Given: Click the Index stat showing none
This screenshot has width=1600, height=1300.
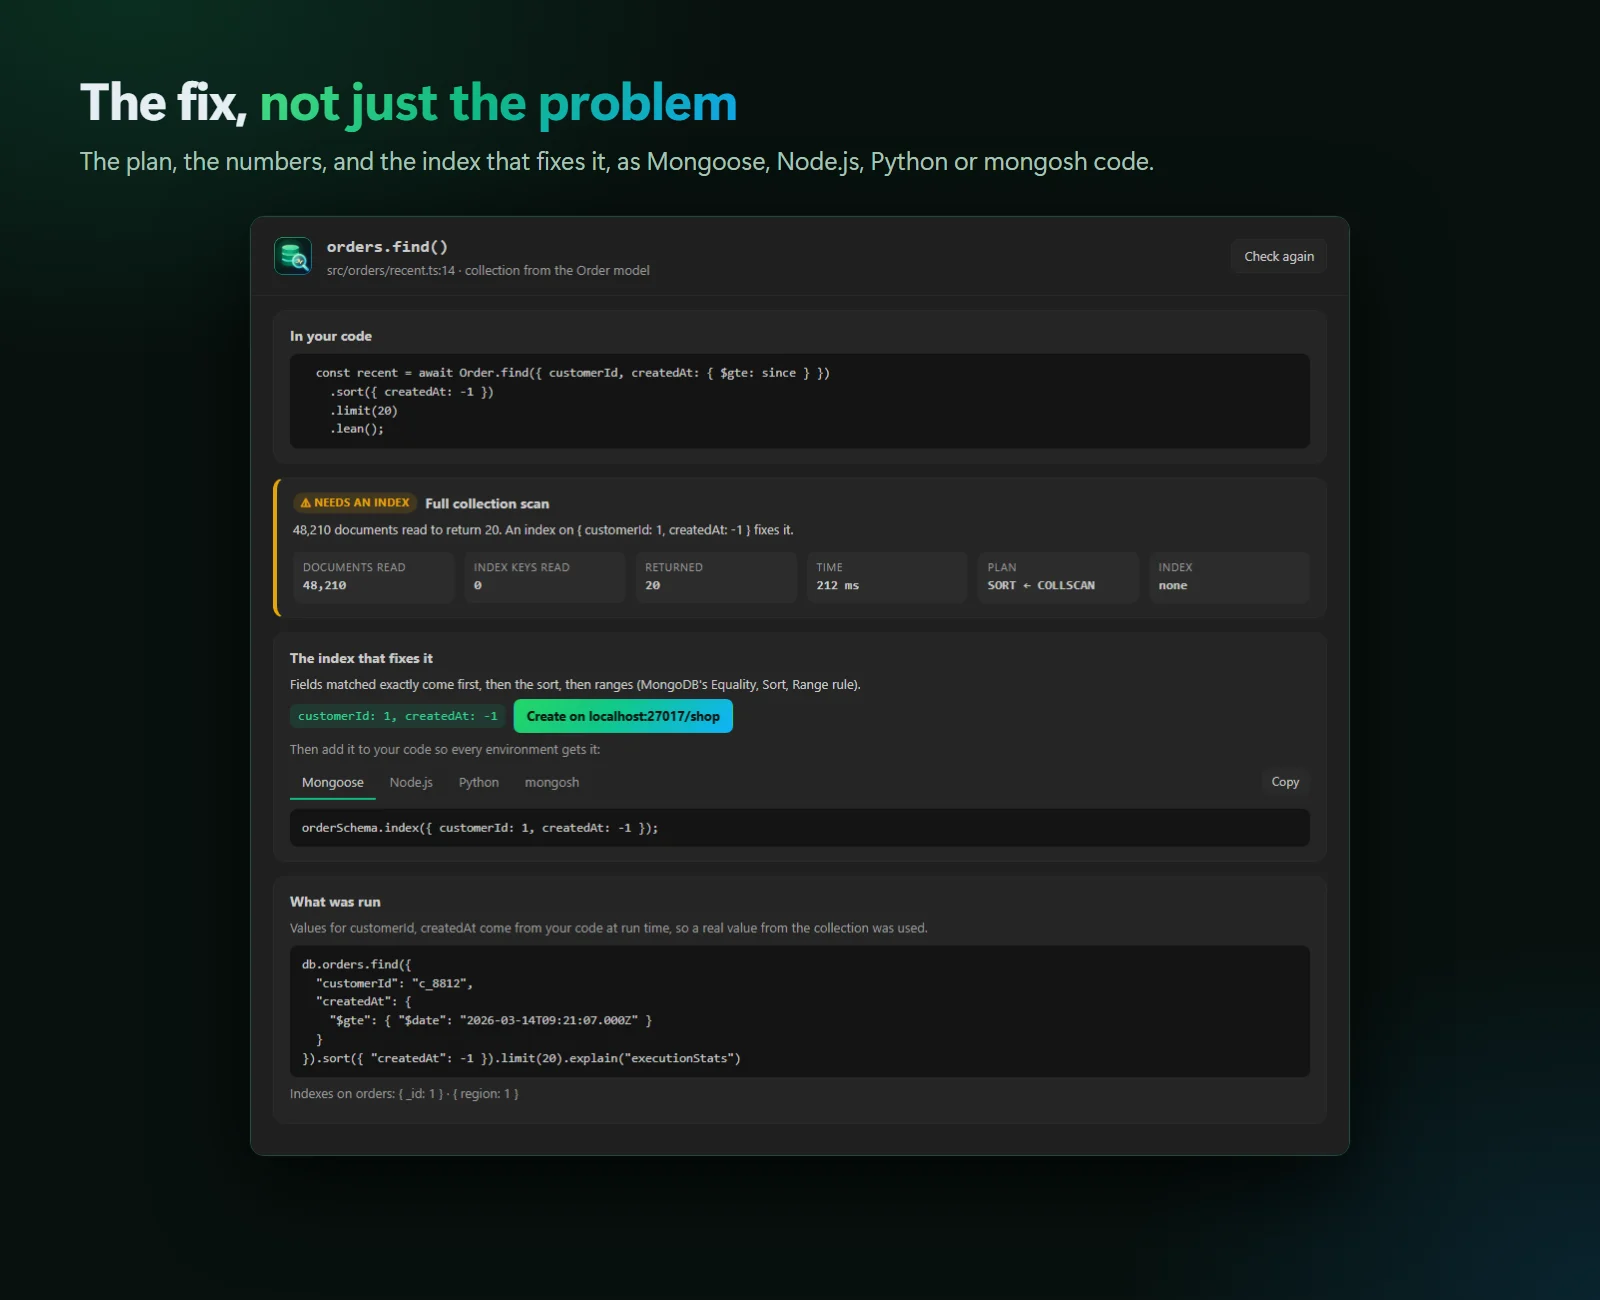Looking at the screenshot, I should tap(1229, 577).
